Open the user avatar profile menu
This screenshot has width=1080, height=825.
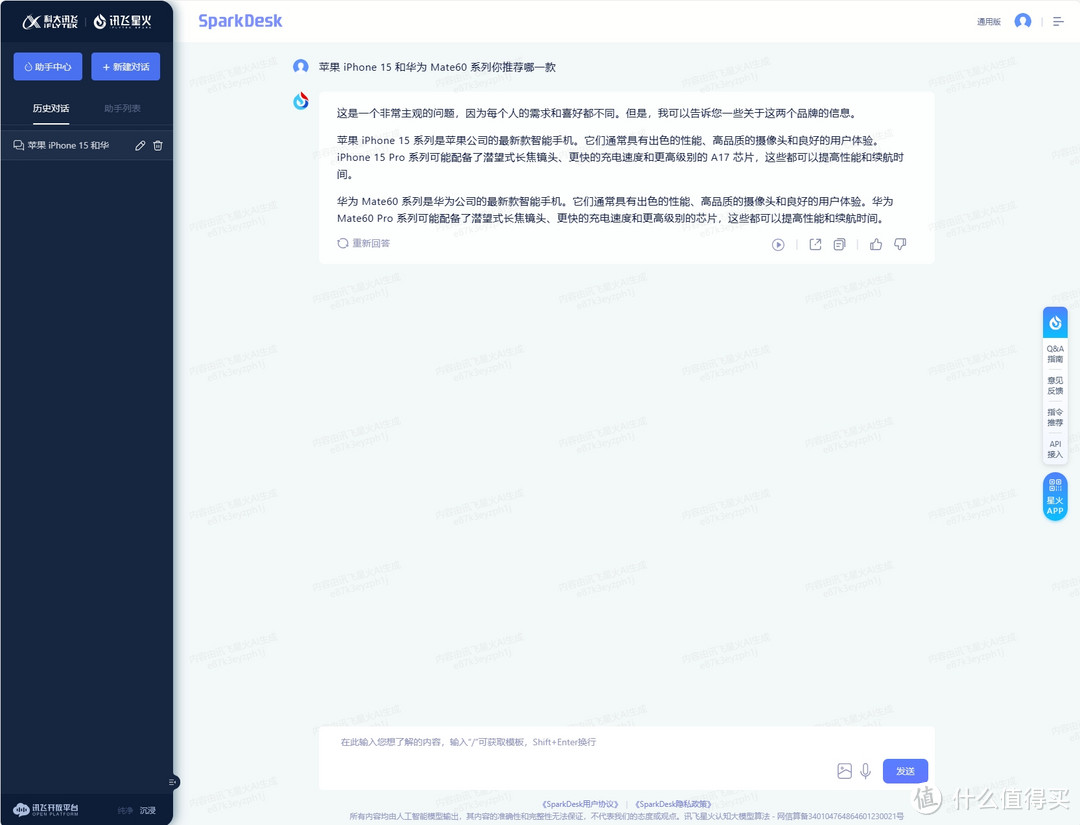[x=1023, y=21]
